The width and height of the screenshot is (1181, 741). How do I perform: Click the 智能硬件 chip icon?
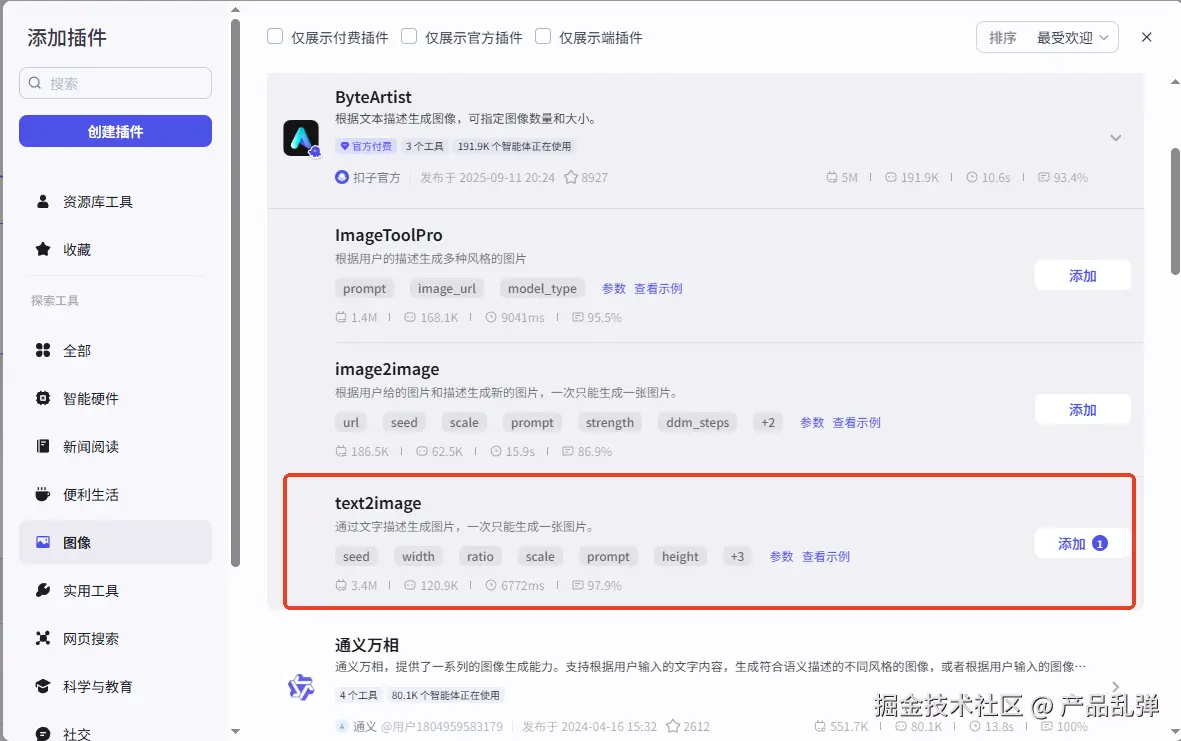click(x=43, y=398)
